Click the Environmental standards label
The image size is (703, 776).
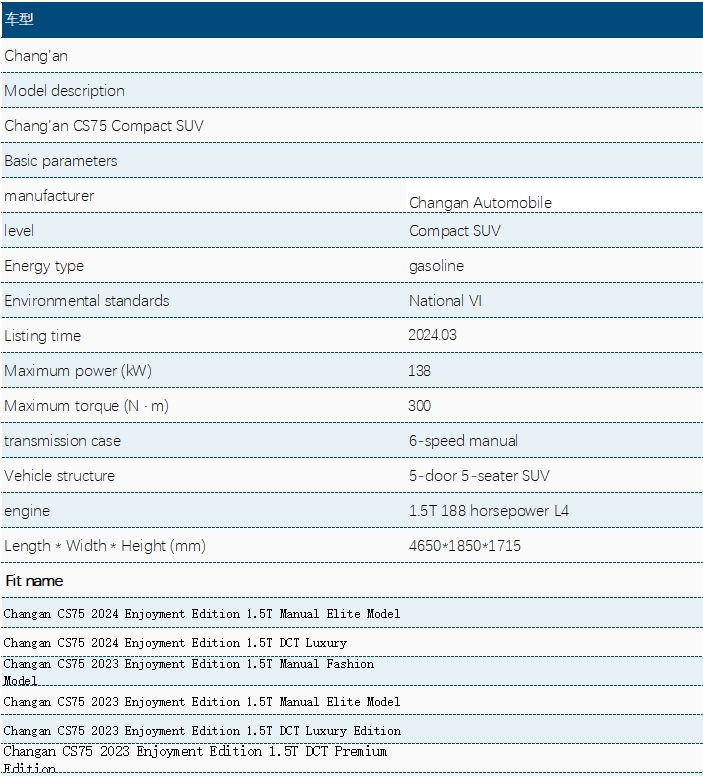(87, 301)
